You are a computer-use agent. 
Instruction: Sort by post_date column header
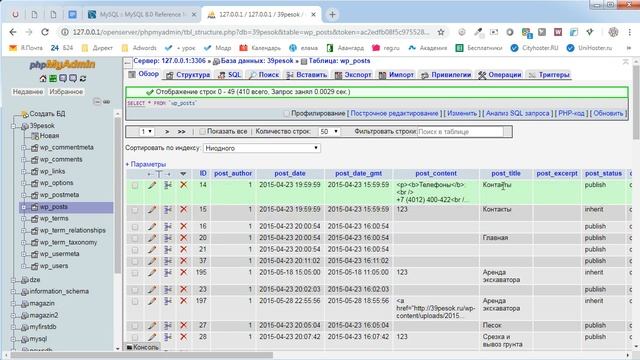[x=290, y=173]
